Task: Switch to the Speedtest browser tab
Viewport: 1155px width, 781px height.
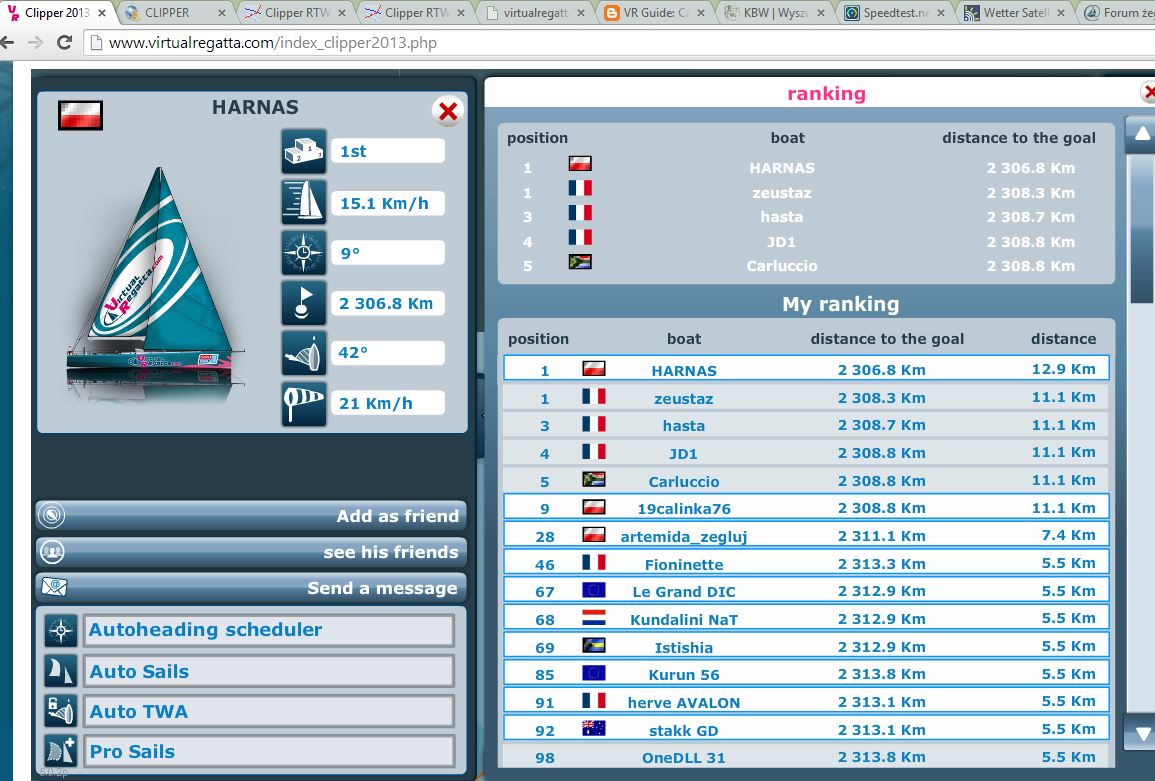Action: [894, 13]
